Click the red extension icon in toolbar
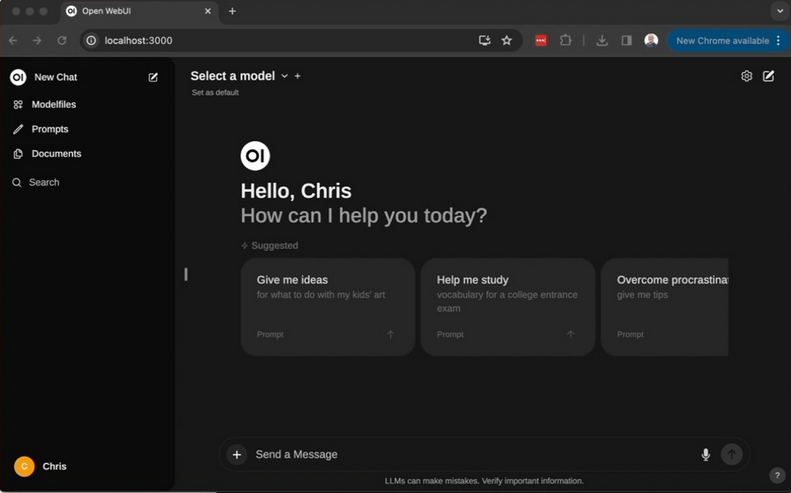 pyautogui.click(x=541, y=40)
